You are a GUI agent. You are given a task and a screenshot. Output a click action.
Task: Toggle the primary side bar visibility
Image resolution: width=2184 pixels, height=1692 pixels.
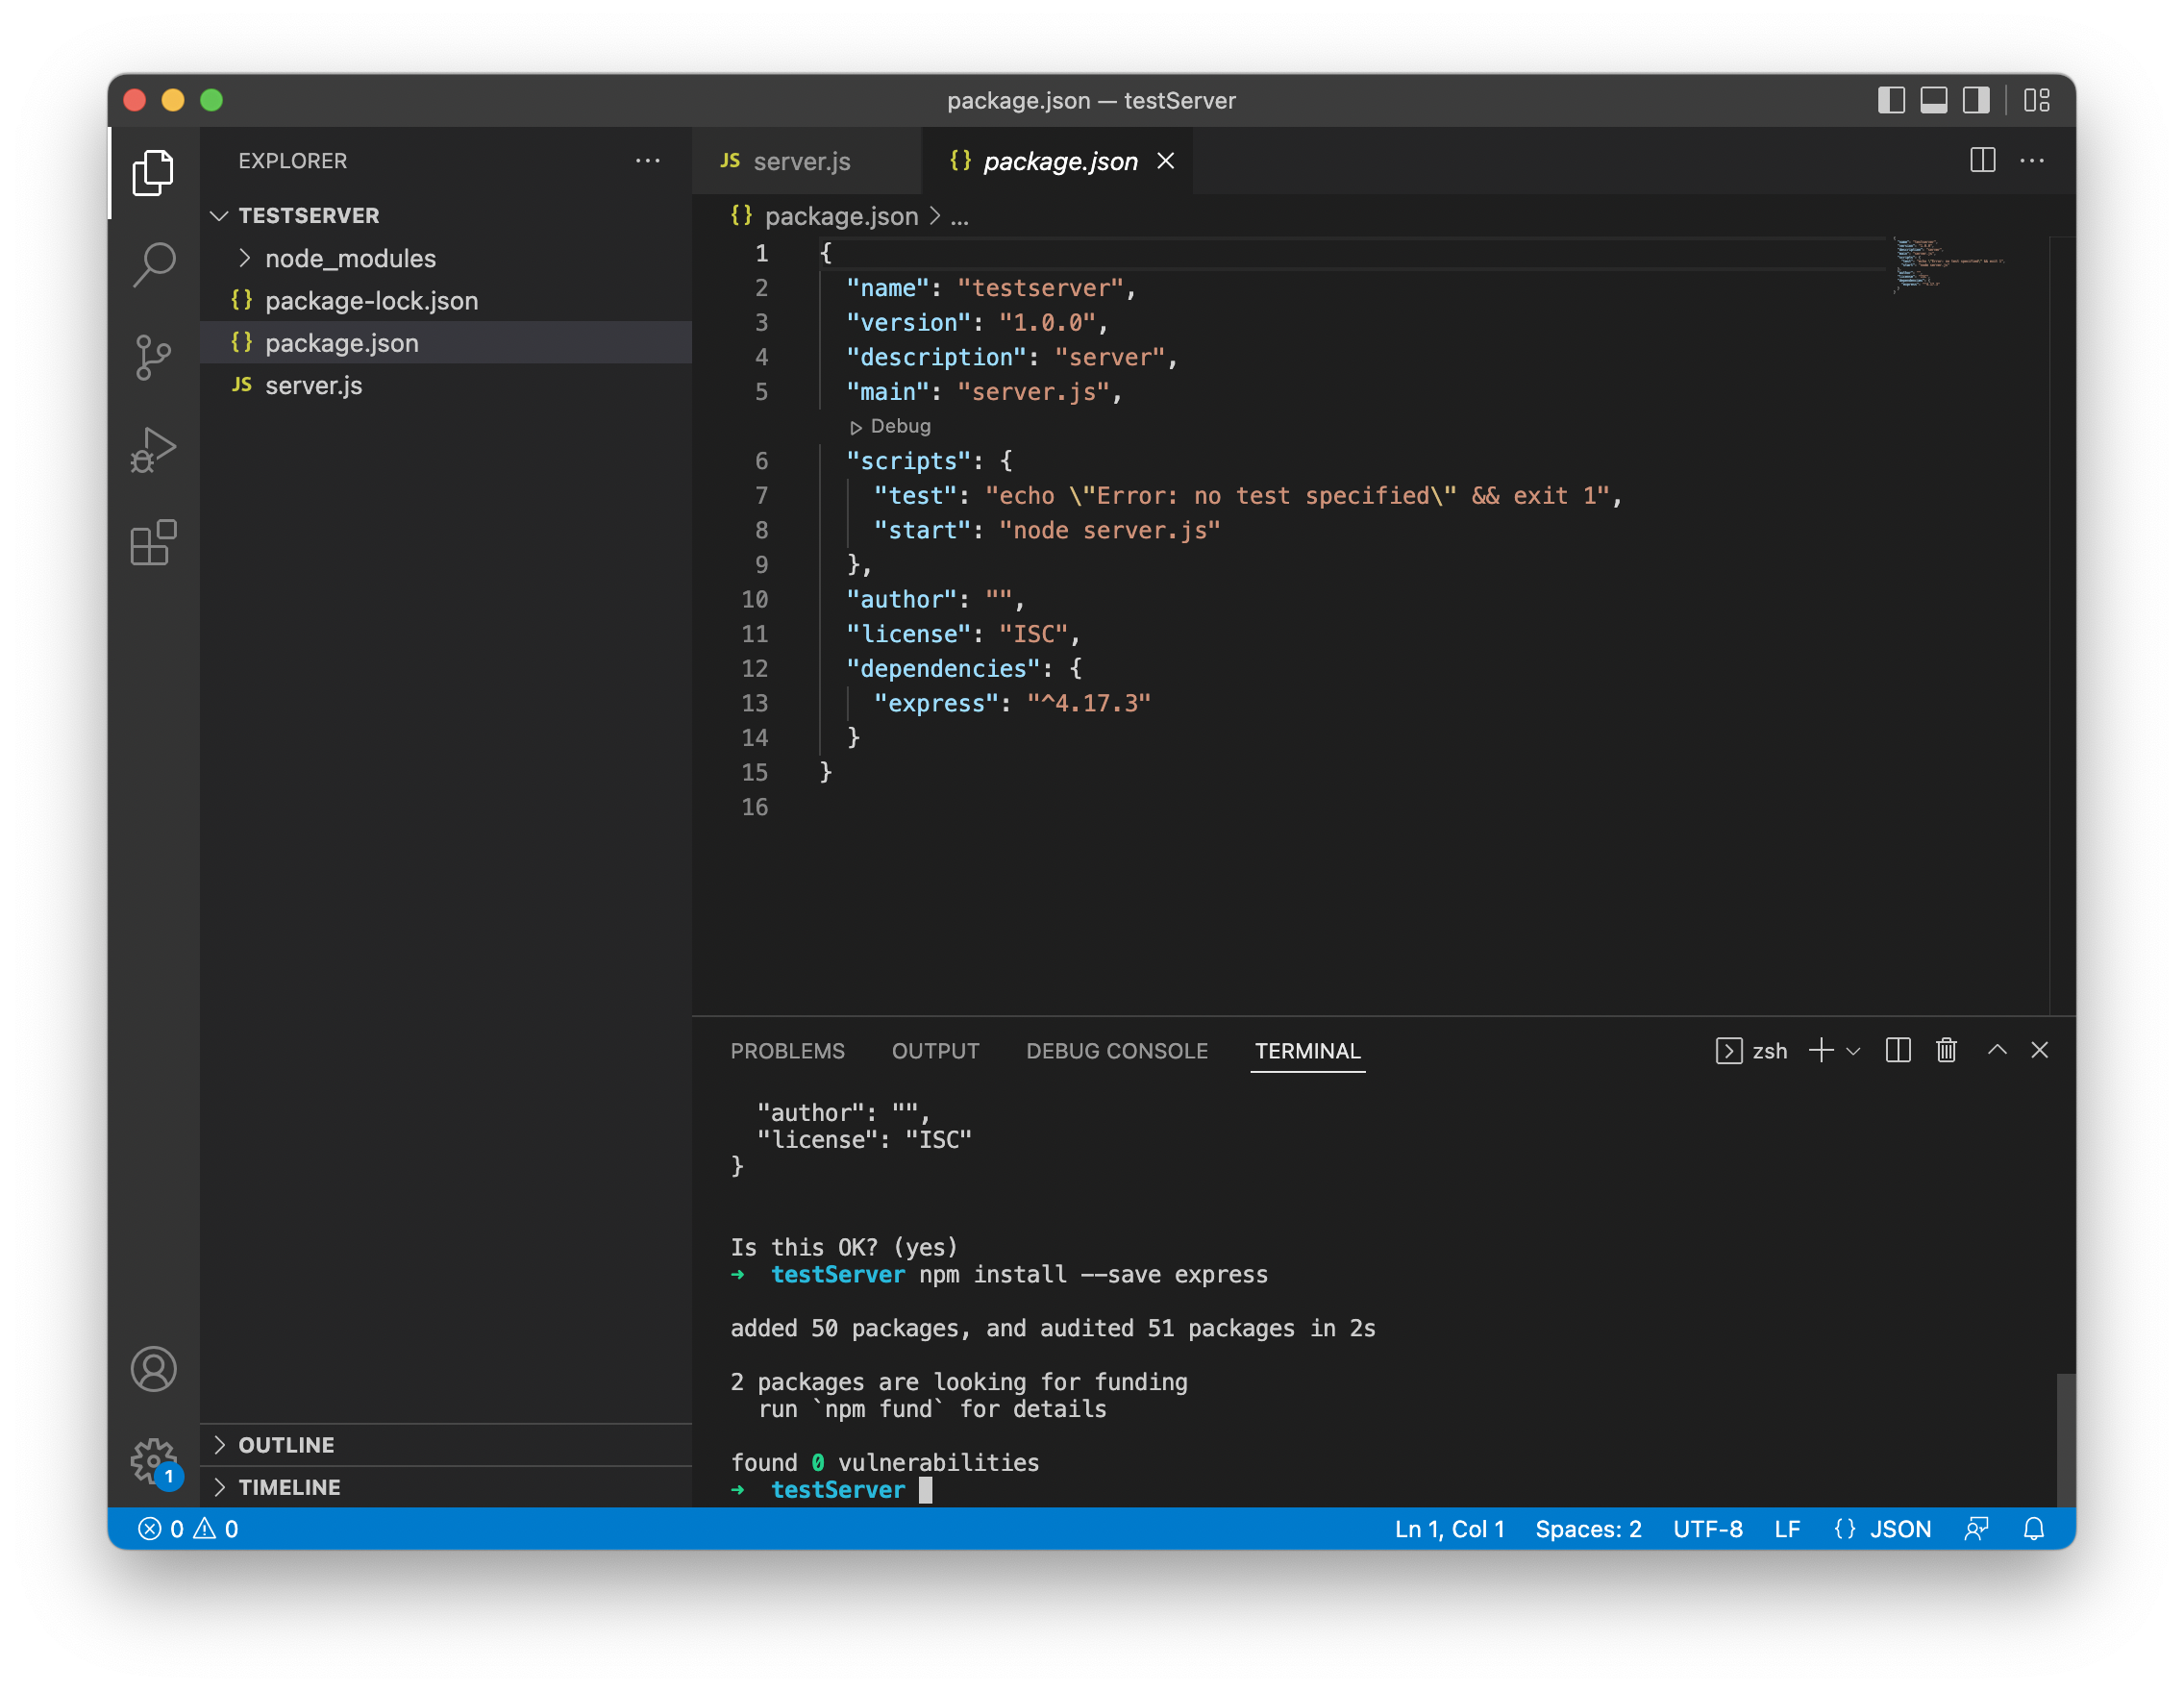pos(1891,100)
